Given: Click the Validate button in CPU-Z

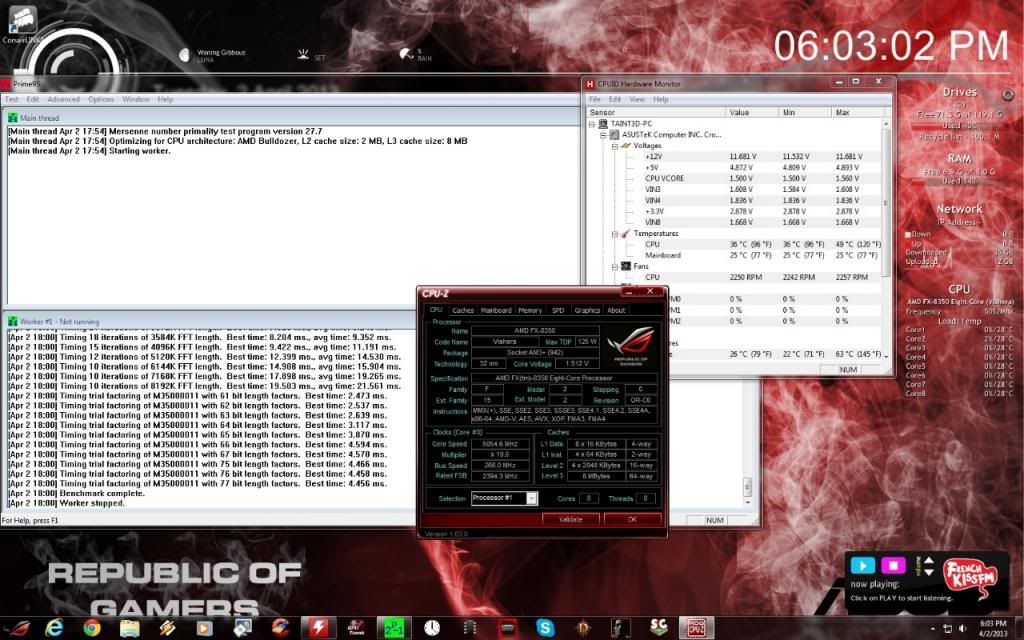Looking at the screenshot, I should pyautogui.click(x=570, y=519).
